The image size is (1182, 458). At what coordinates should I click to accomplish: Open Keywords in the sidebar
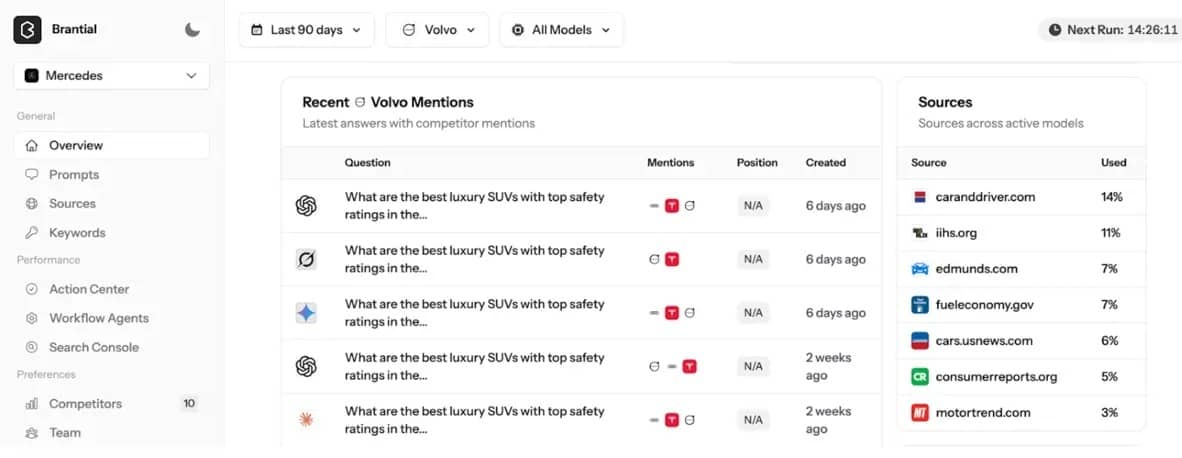tap(112, 233)
